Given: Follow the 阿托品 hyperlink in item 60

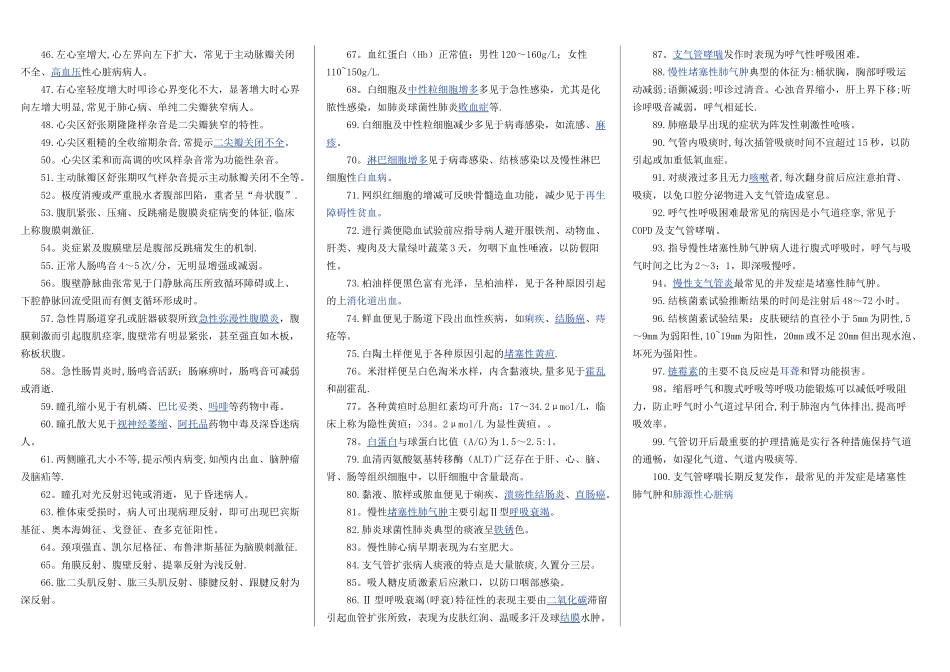Looking at the screenshot, I should coord(193,424).
